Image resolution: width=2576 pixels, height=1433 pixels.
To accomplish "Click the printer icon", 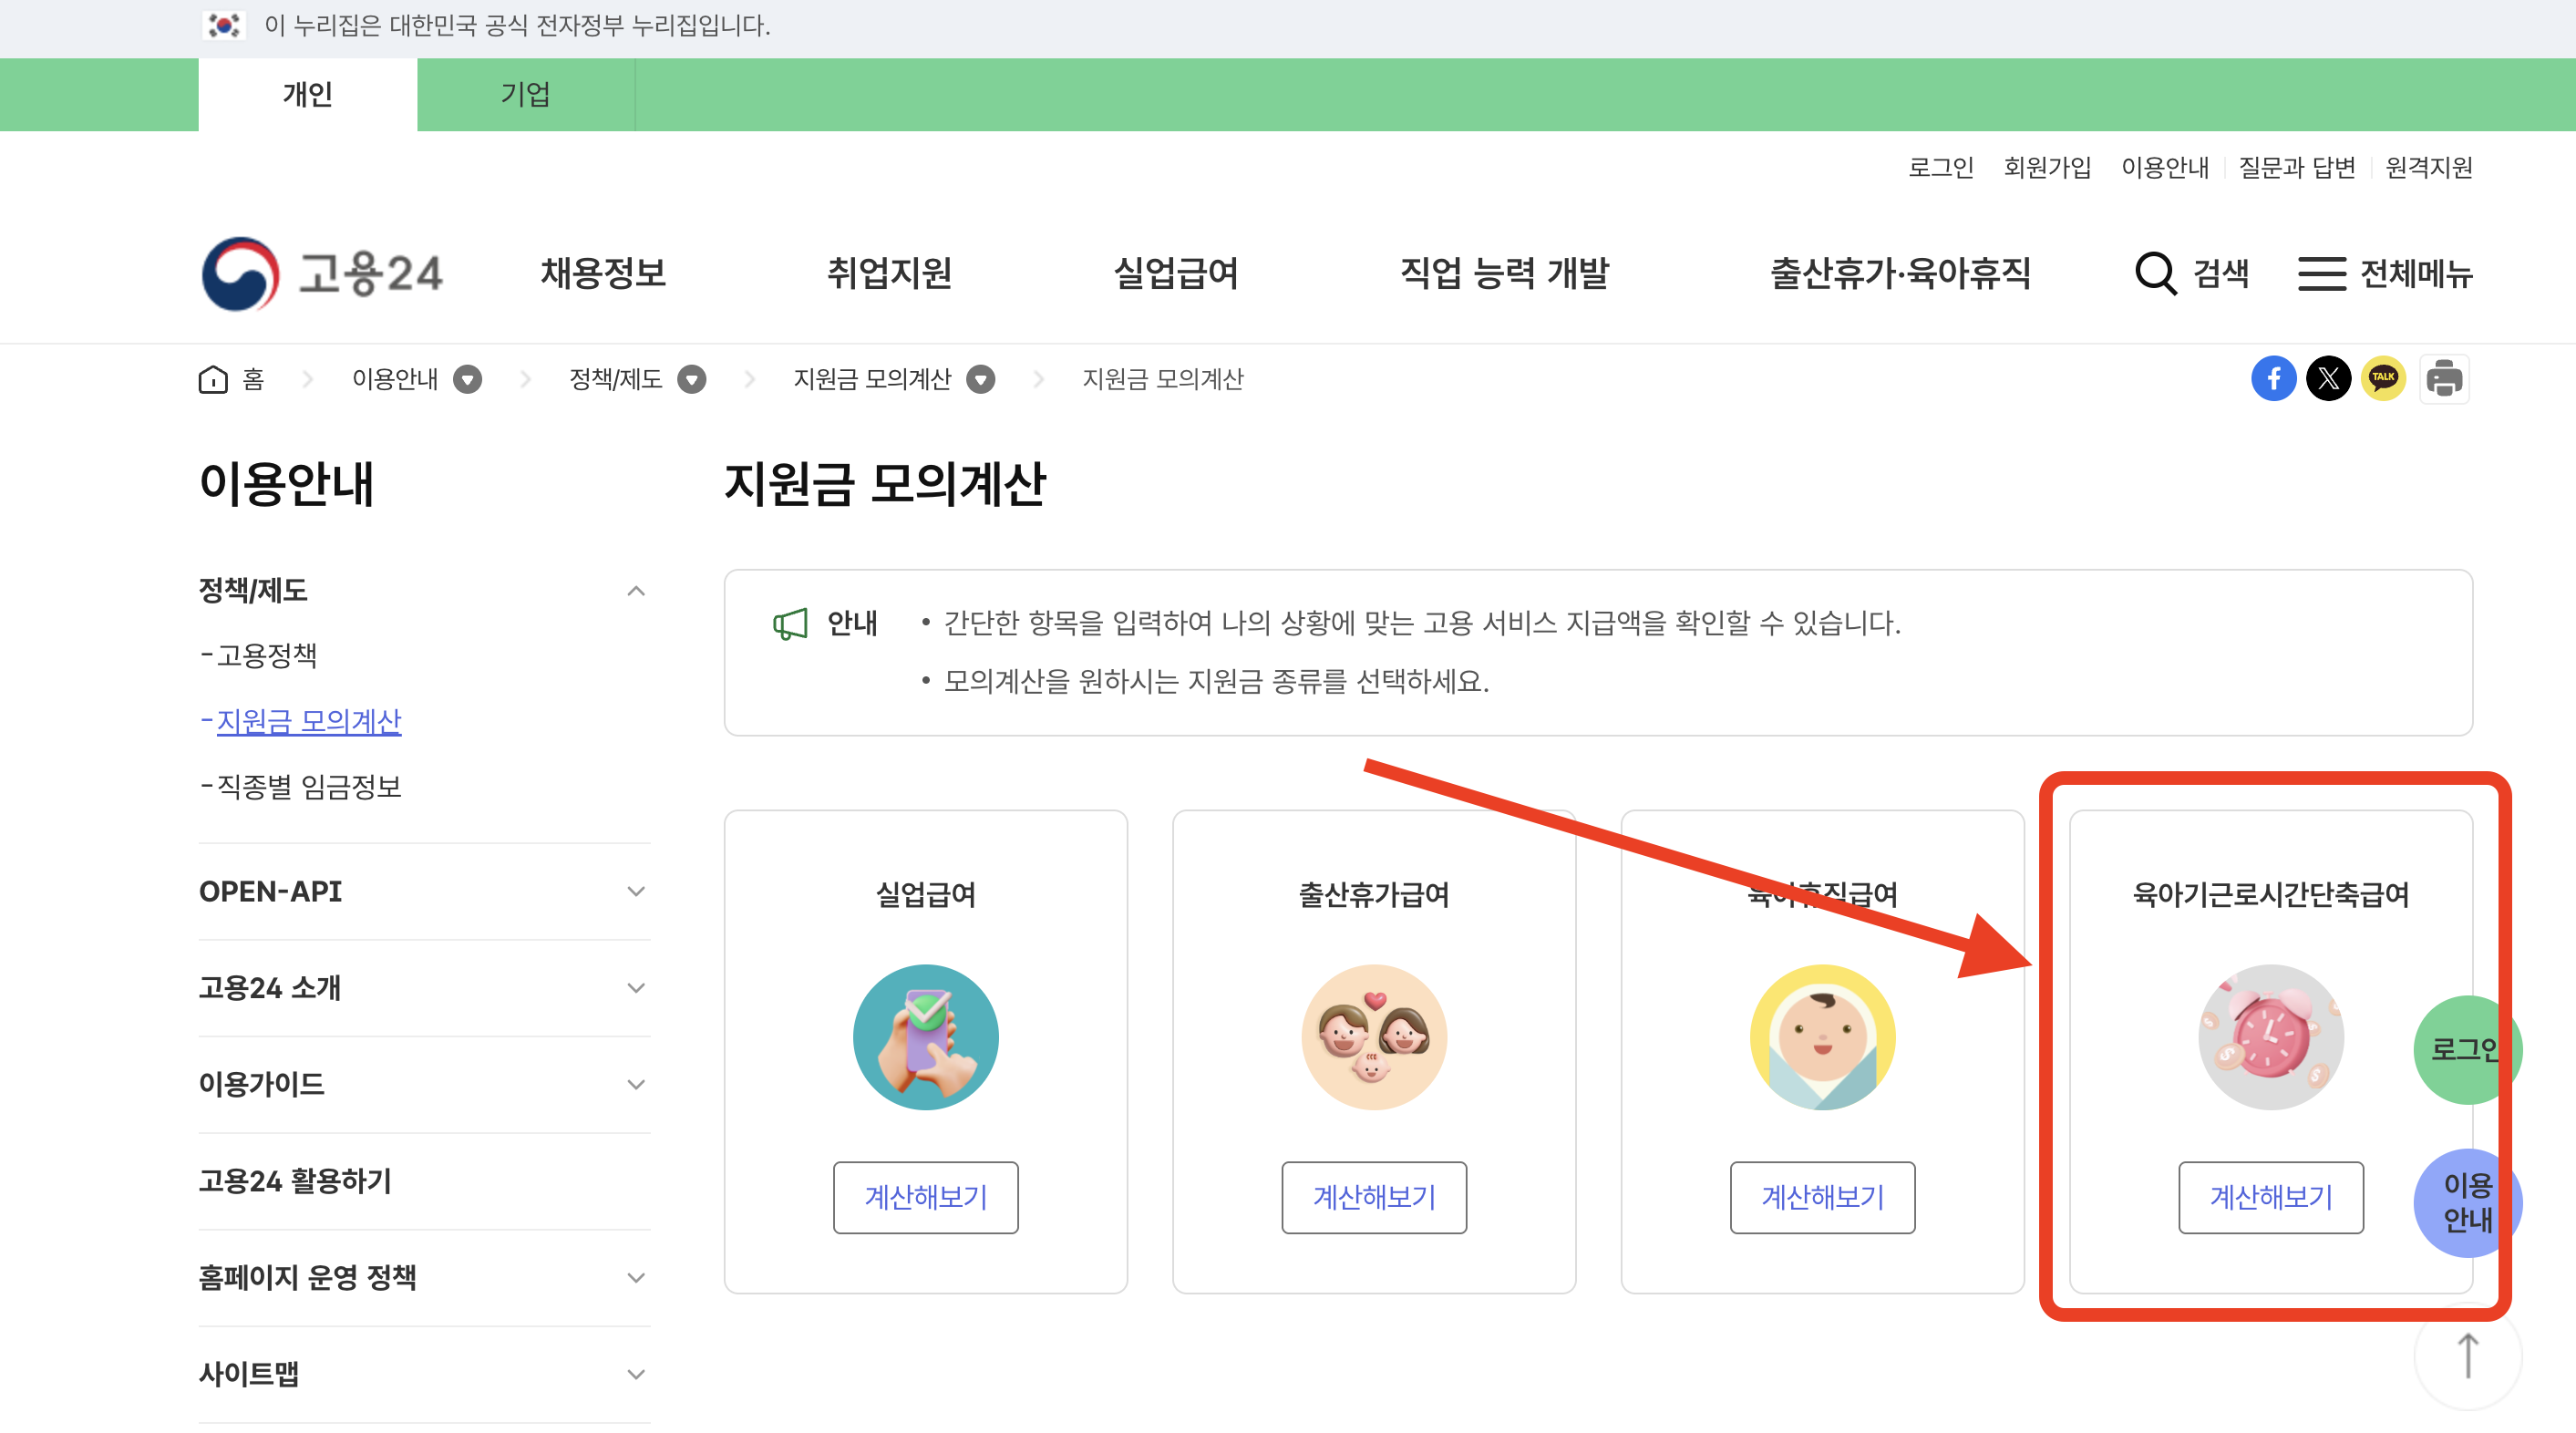I will pyautogui.click(x=2444, y=379).
